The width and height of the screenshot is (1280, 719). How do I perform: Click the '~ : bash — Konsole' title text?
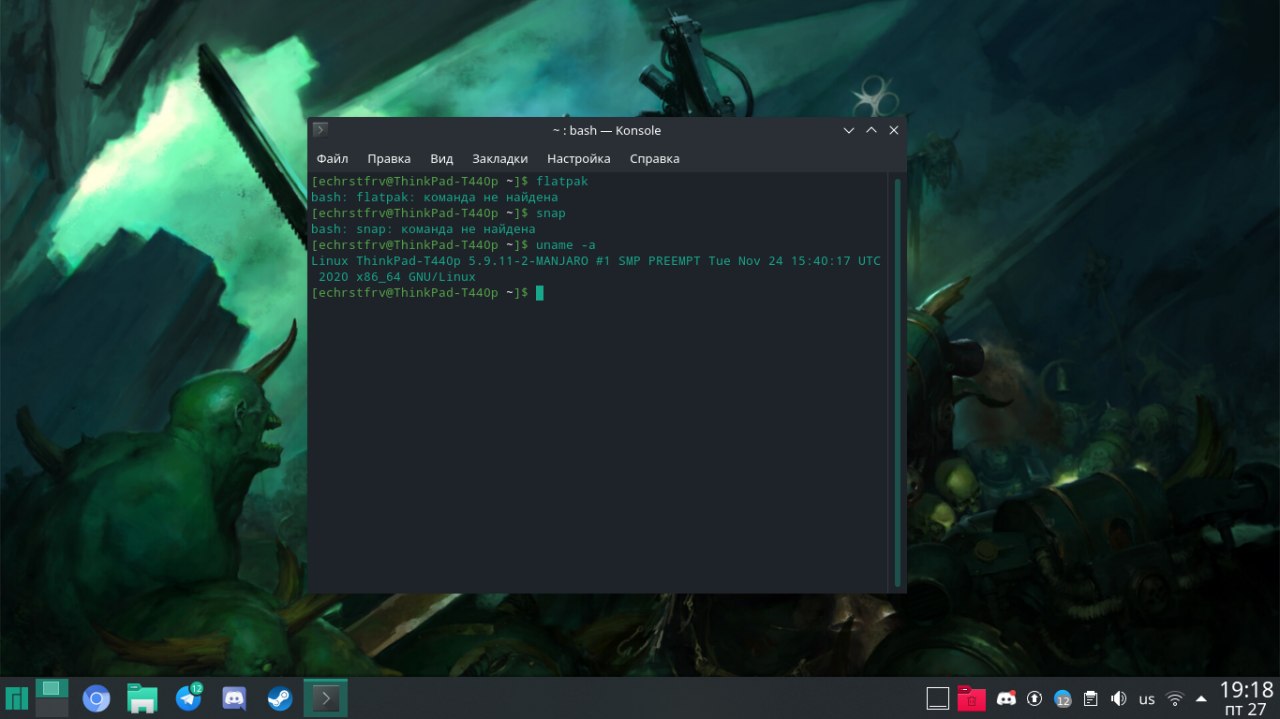point(607,130)
